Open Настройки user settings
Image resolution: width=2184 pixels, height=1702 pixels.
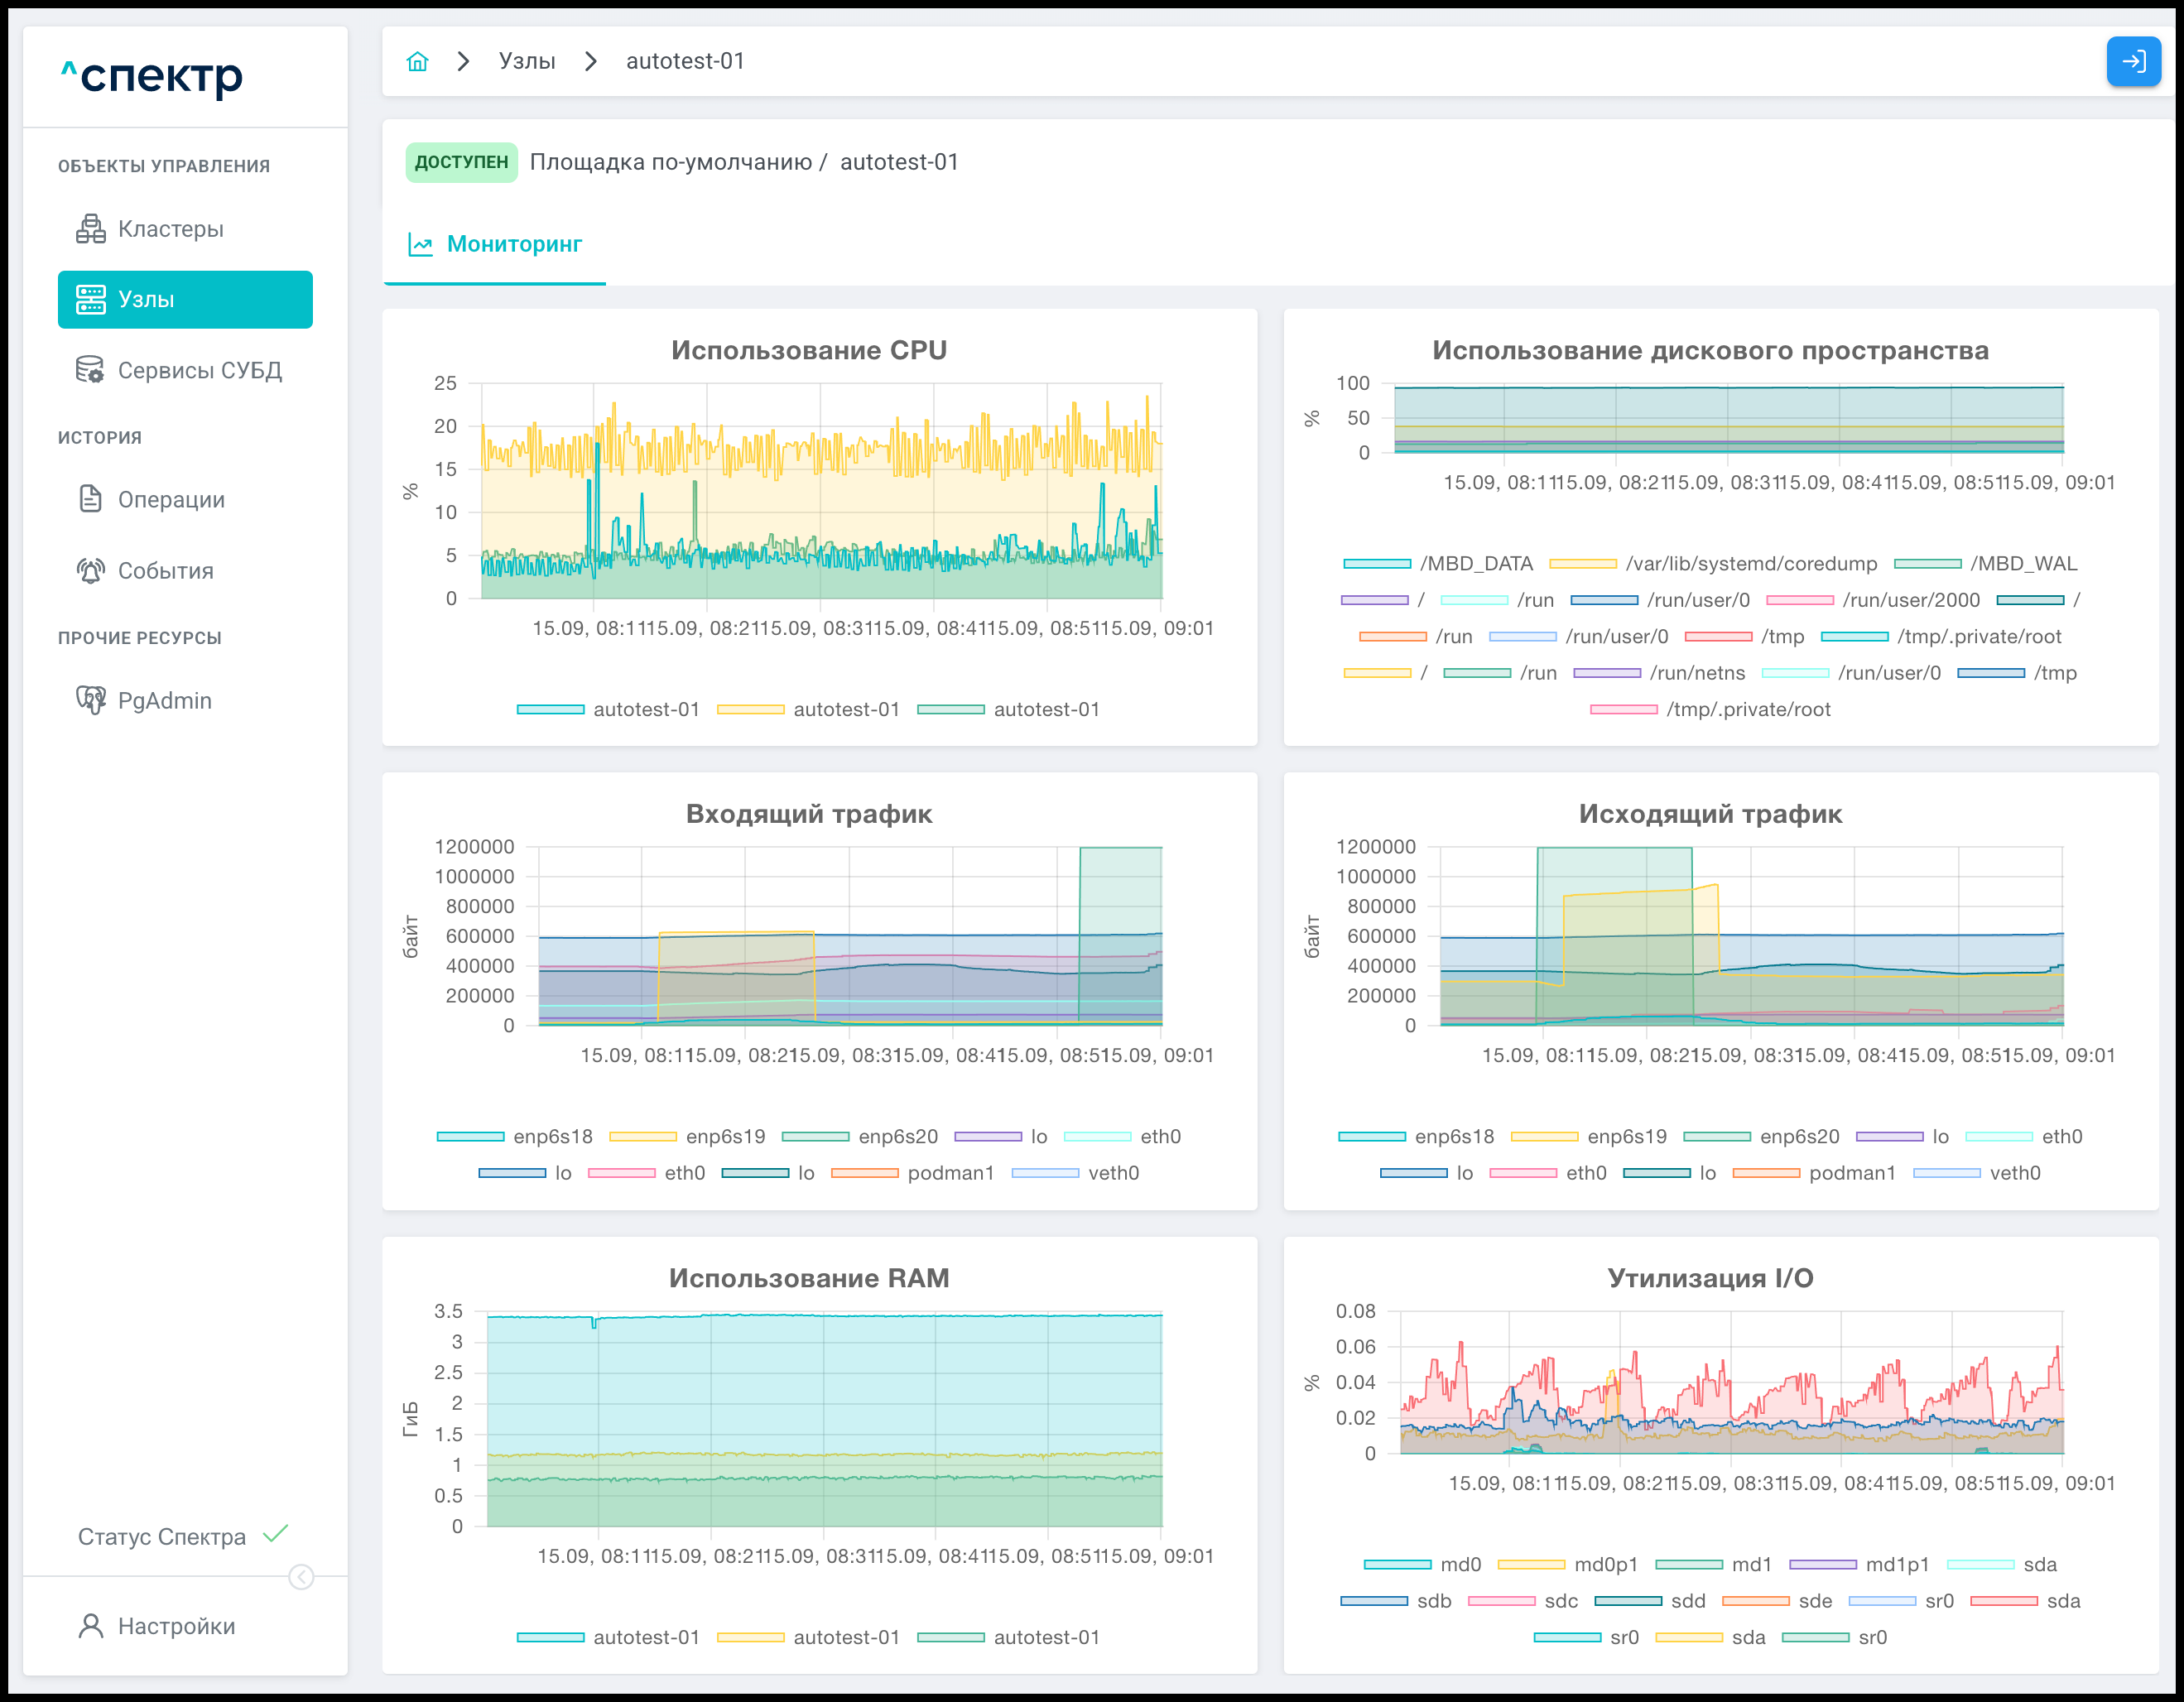pos(176,1626)
